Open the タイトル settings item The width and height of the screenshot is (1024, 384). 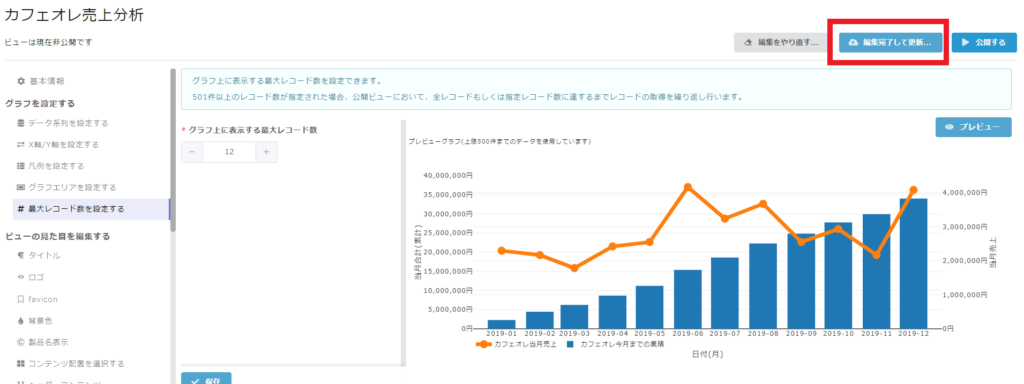pyautogui.click(x=44, y=256)
